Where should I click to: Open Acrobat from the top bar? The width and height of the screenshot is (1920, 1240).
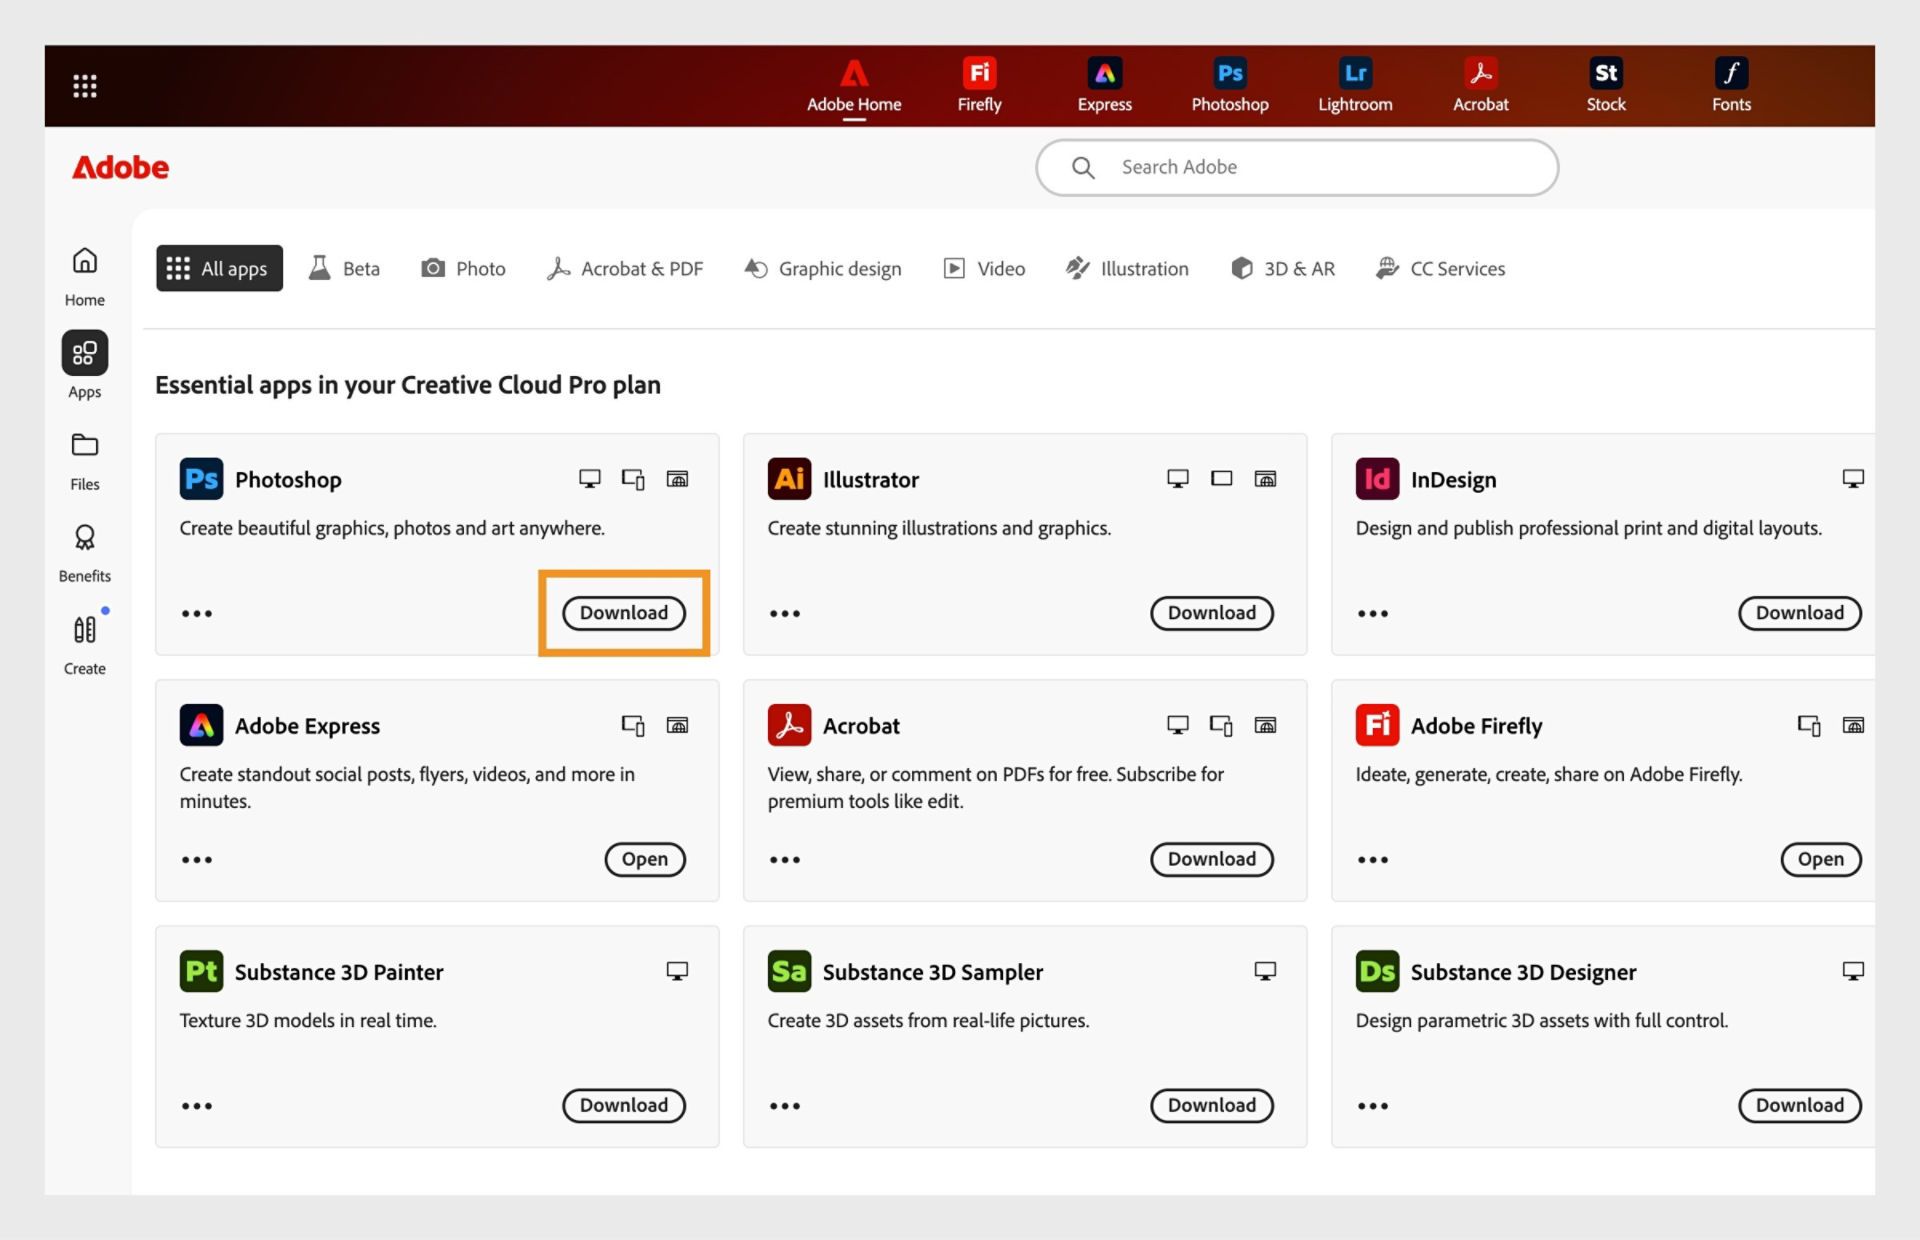1480,86
